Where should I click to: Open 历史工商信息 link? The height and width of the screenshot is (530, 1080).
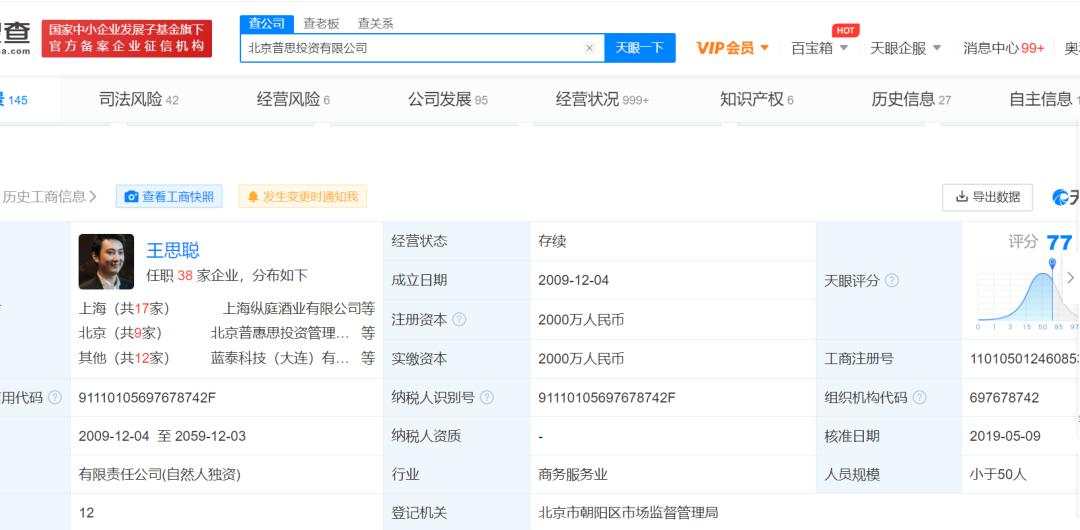pyautogui.click(x=48, y=197)
